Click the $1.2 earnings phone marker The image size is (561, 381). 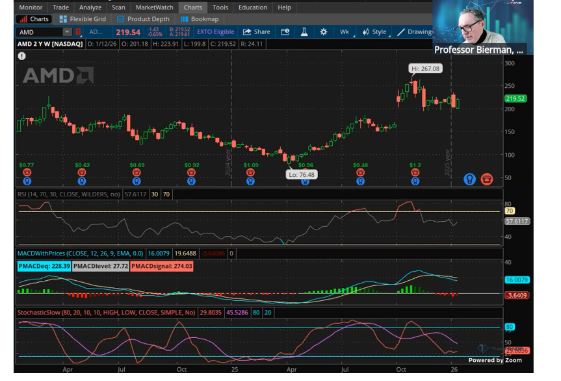point(415,172)
